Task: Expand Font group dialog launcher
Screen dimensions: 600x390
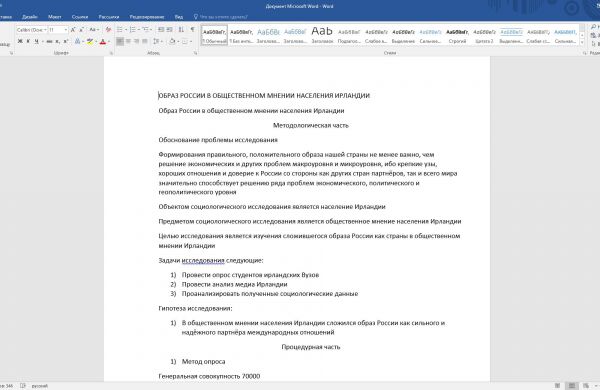Action: (x=111, y=53)
